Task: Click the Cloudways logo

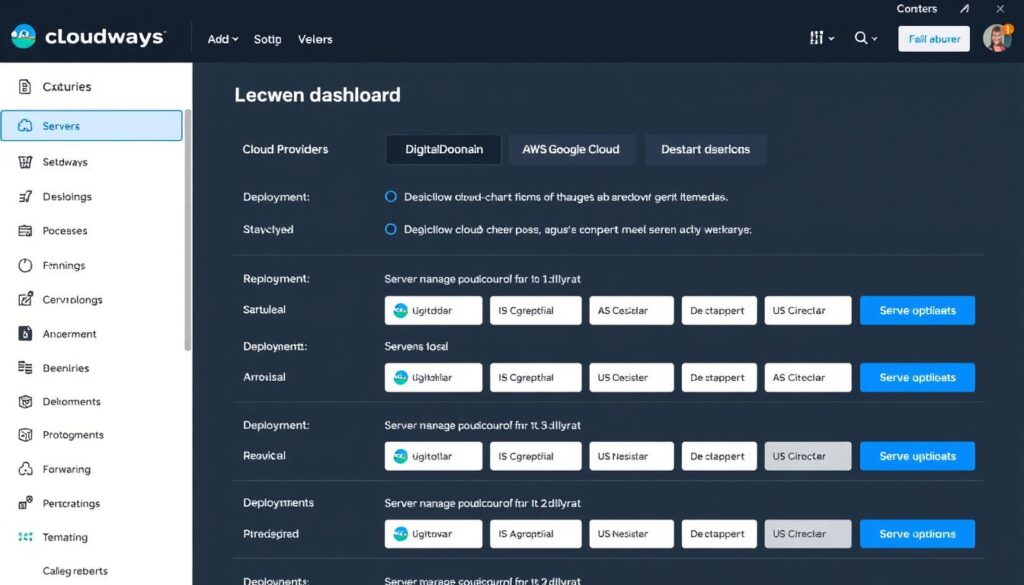Action: click(x=88, y=38)
